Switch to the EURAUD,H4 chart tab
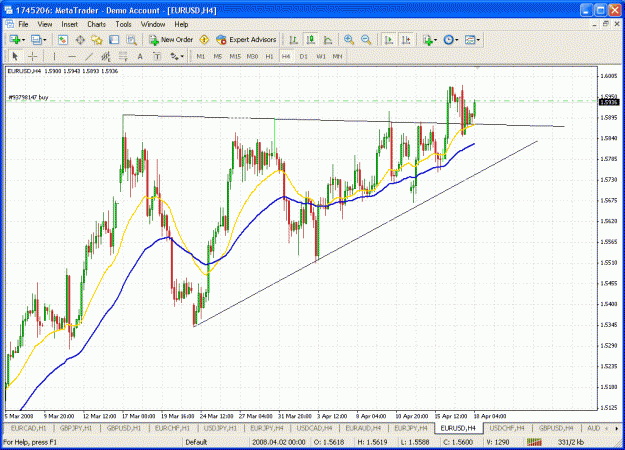The image size is (625, 450). tap(363, 428)
